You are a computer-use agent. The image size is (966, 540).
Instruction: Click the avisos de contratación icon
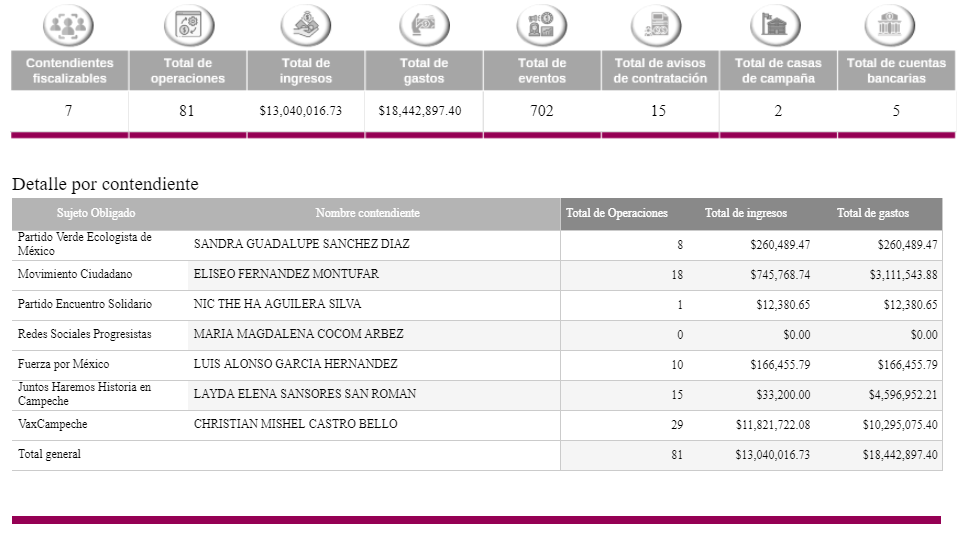(656, 25)
